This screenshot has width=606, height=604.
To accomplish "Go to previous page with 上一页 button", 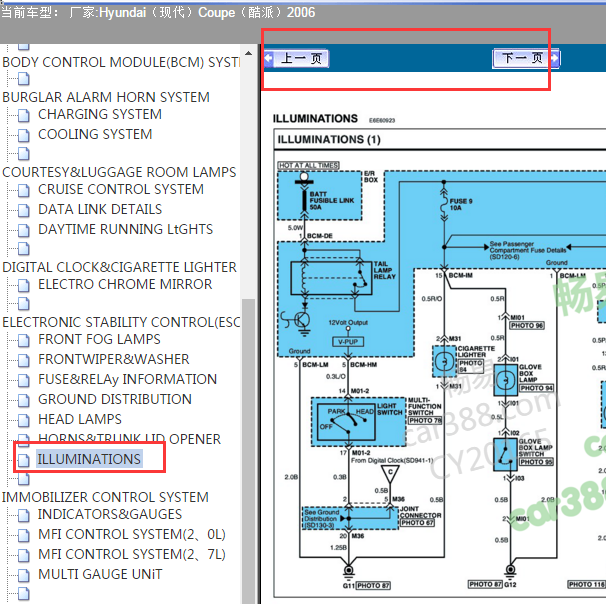I will pos(297,58).
